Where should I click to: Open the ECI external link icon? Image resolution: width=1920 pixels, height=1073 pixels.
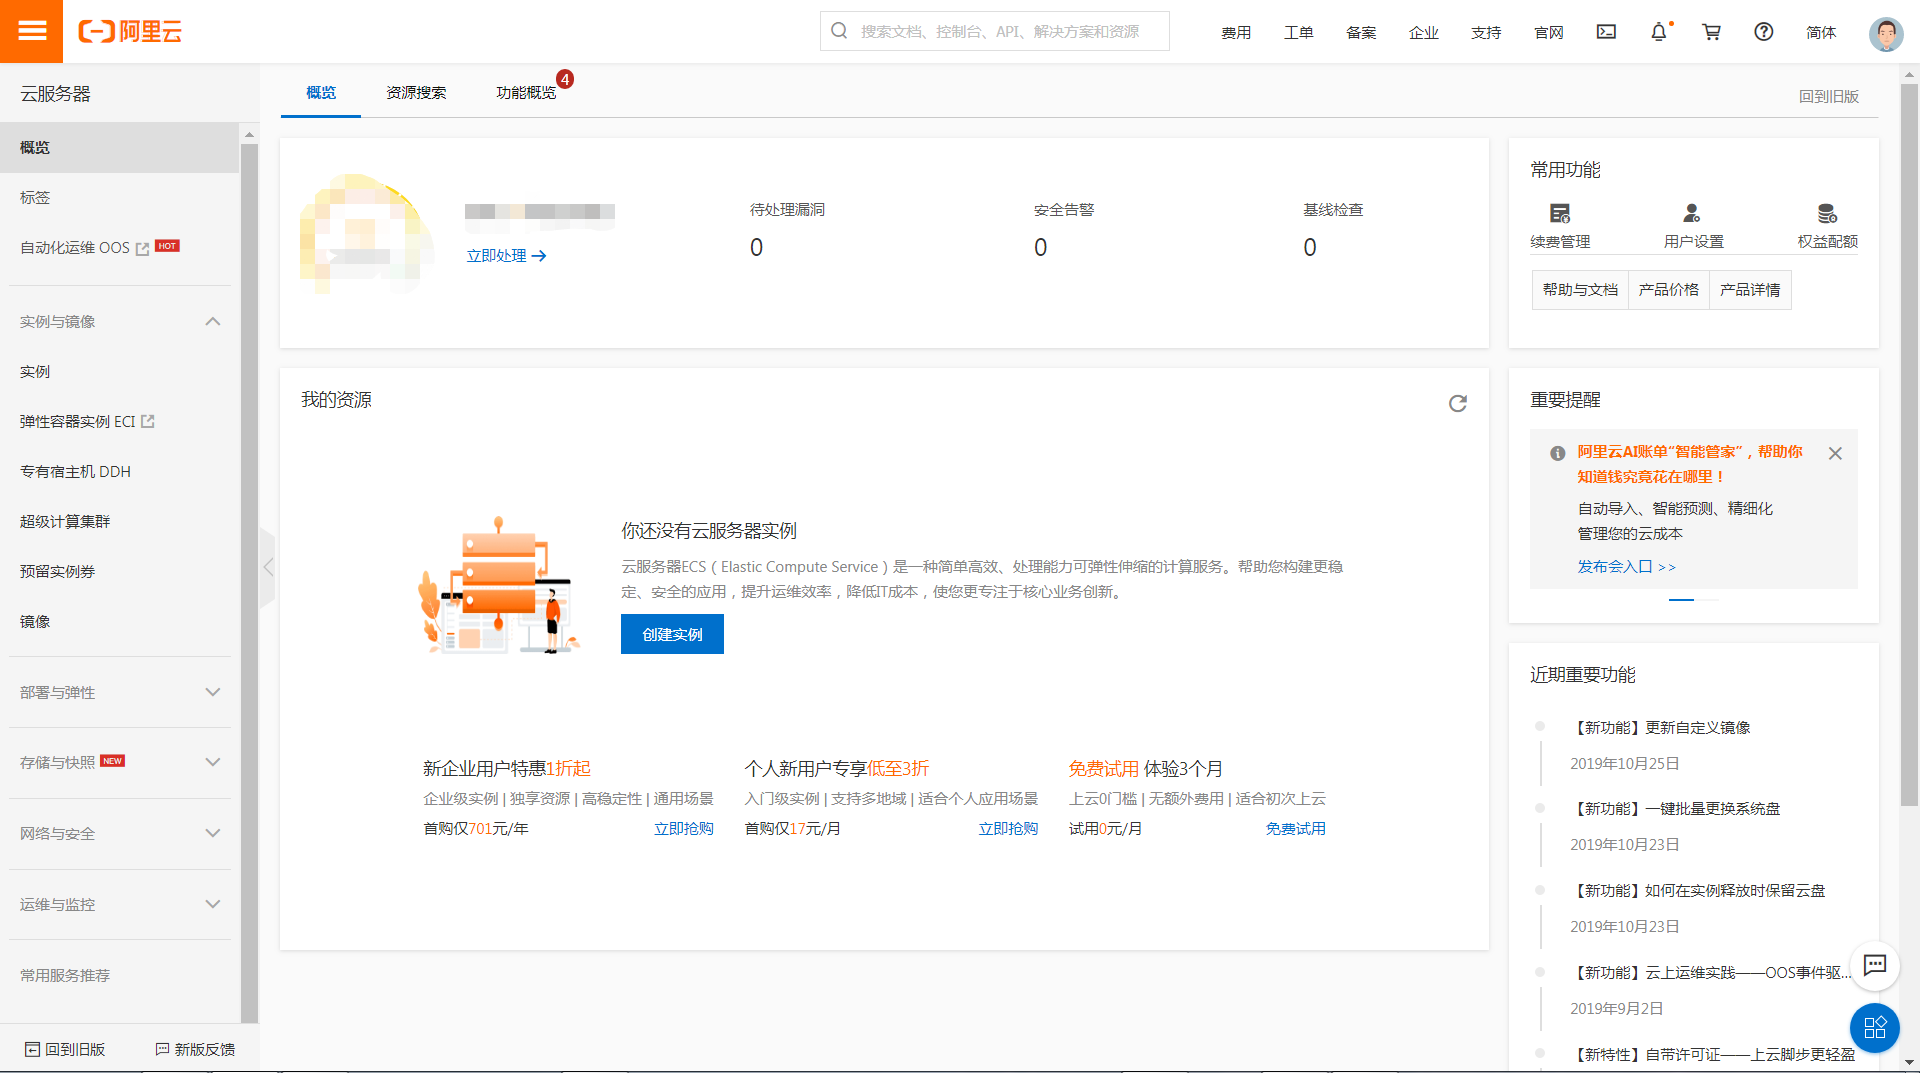coord(148,421)
